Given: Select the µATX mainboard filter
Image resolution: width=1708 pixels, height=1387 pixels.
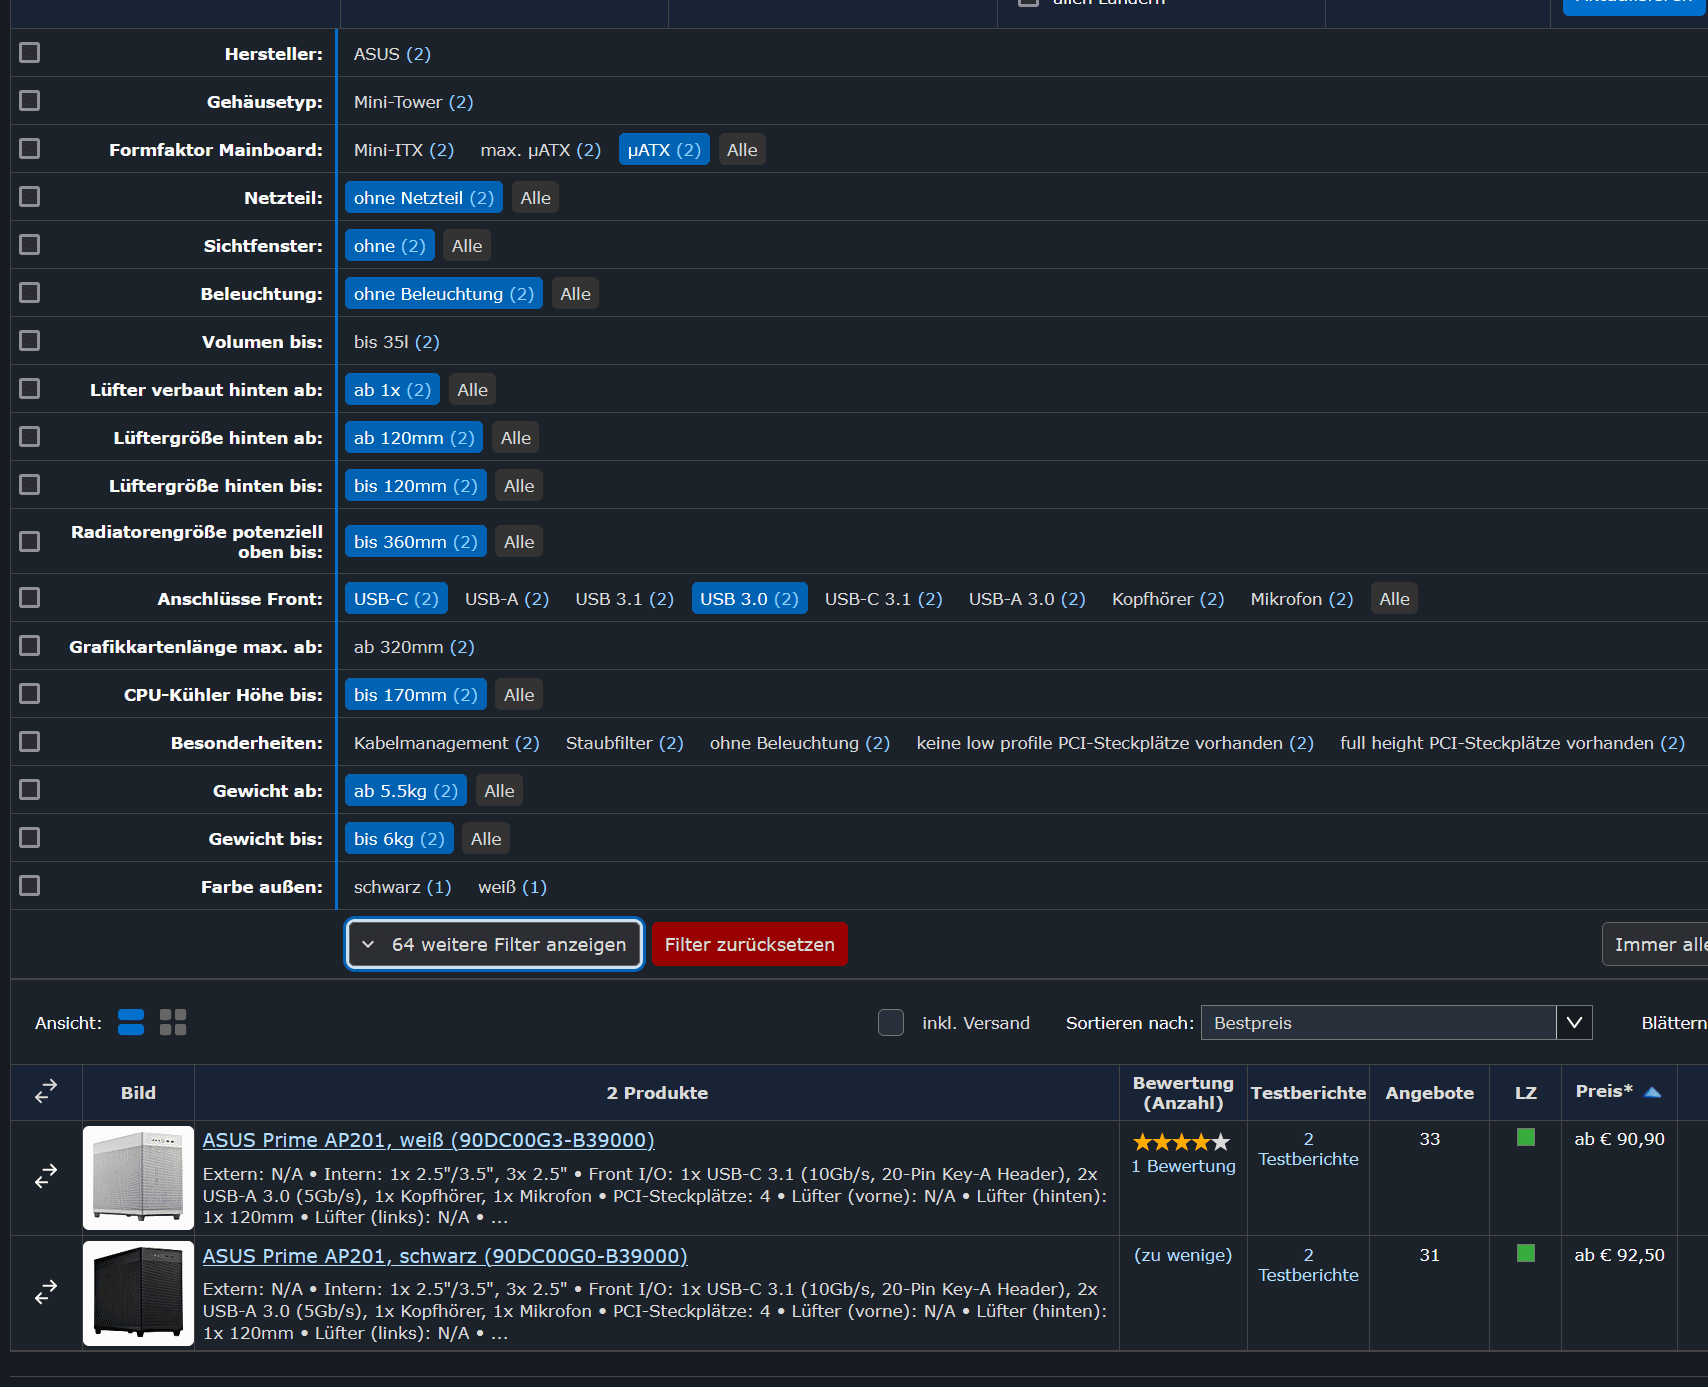Looking at the screenshot, I should (x=664, y=150).
